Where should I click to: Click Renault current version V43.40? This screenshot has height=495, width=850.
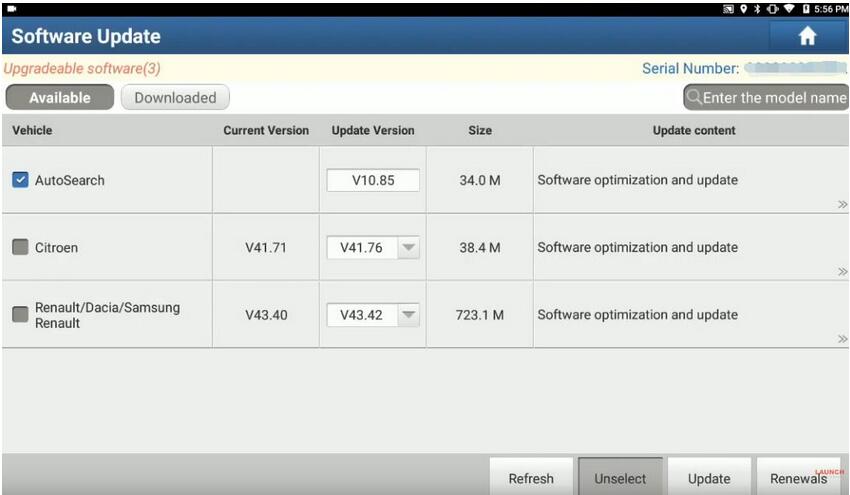266,315
